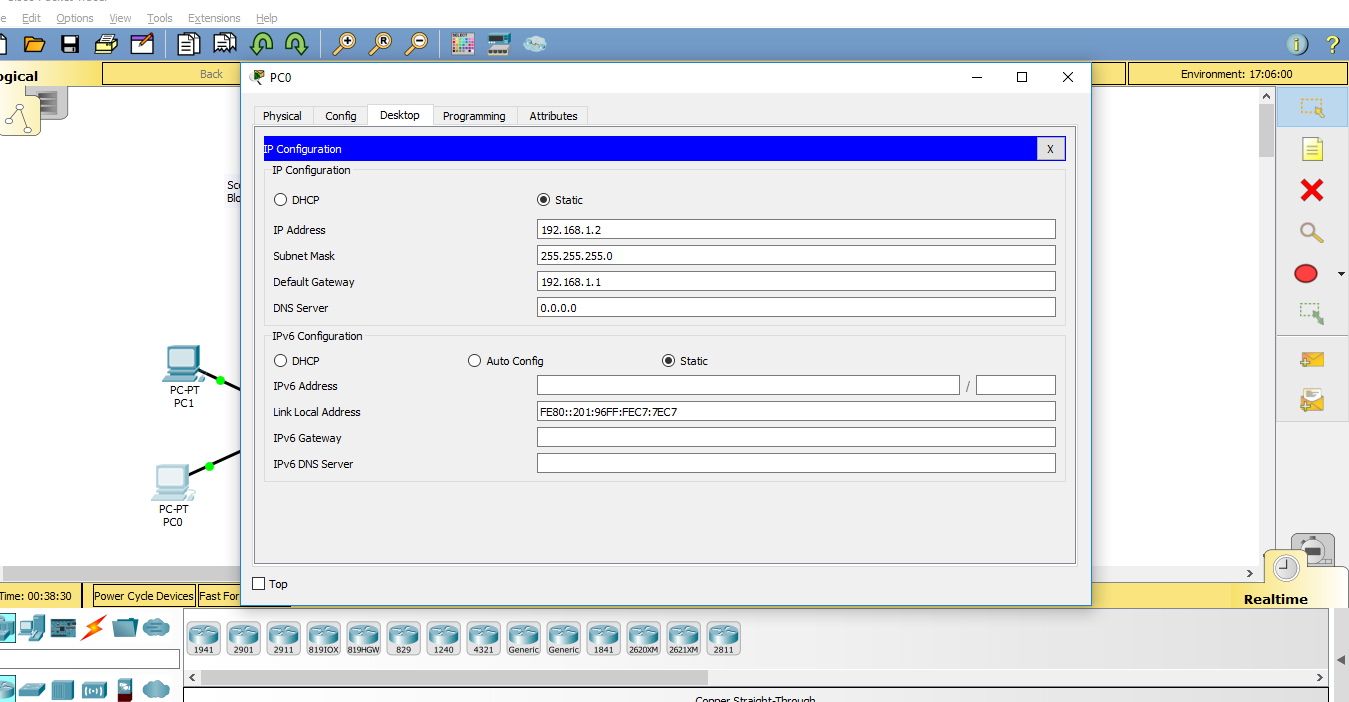Click the Default Gateway field
The image size is (1349, 702).
click(x=796, y=282)
